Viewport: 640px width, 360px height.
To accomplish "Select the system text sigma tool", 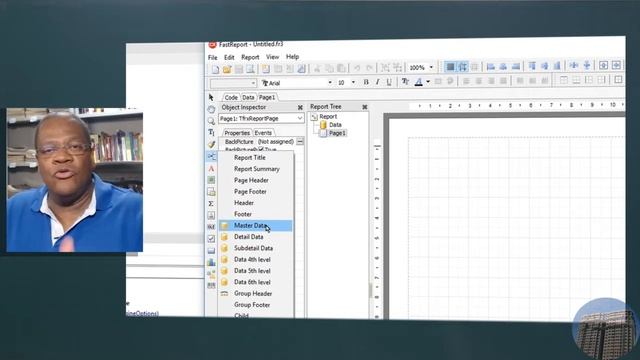I will (211, 204).
